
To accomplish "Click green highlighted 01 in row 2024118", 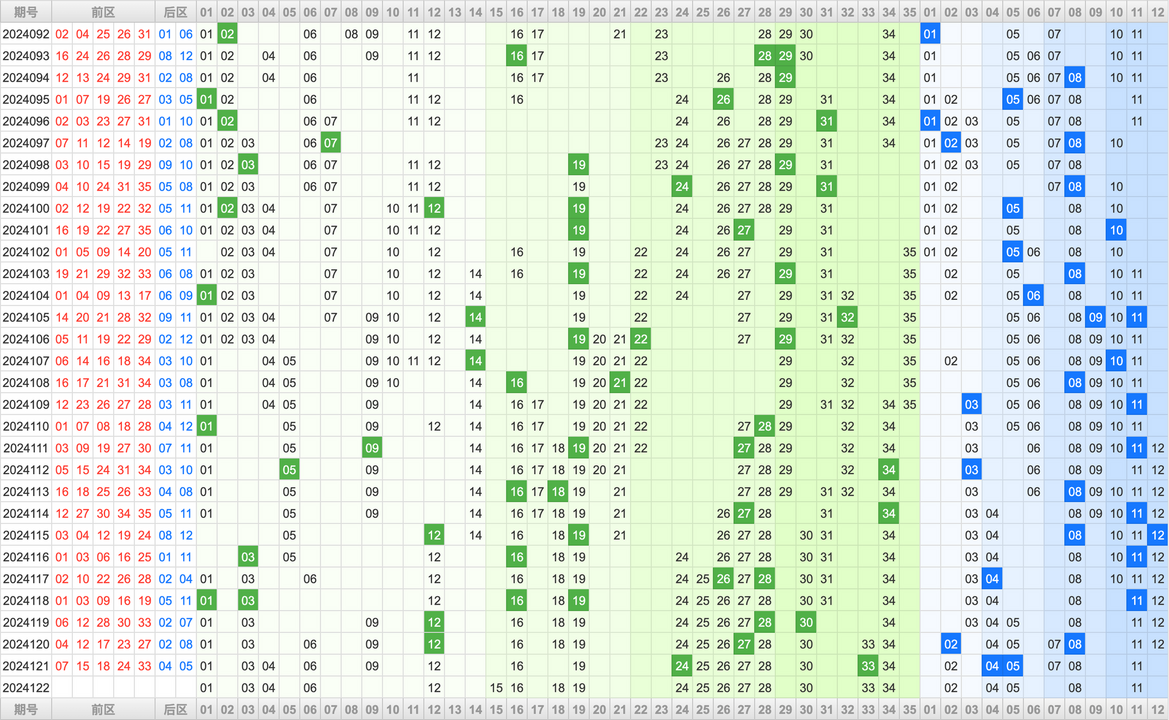I will (207, 601).
